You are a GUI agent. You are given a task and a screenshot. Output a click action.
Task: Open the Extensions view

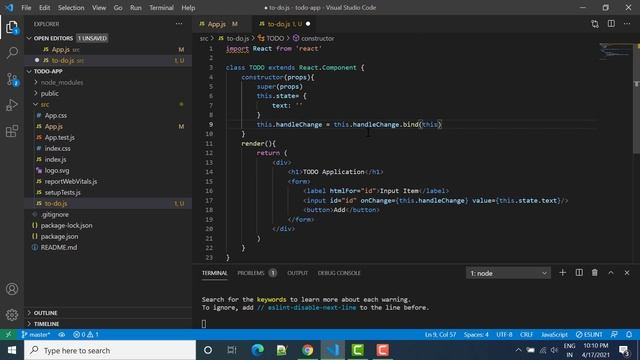point(12,131)
